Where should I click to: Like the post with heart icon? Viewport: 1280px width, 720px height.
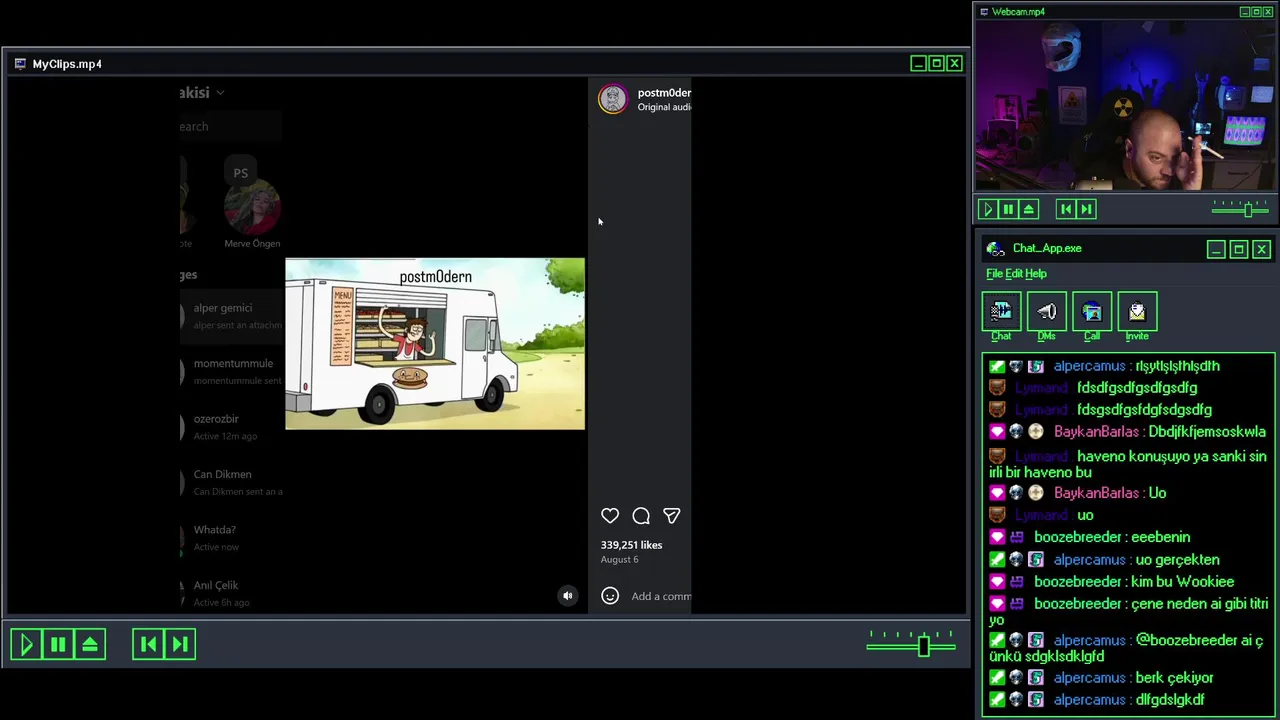[x=610, y=516]
